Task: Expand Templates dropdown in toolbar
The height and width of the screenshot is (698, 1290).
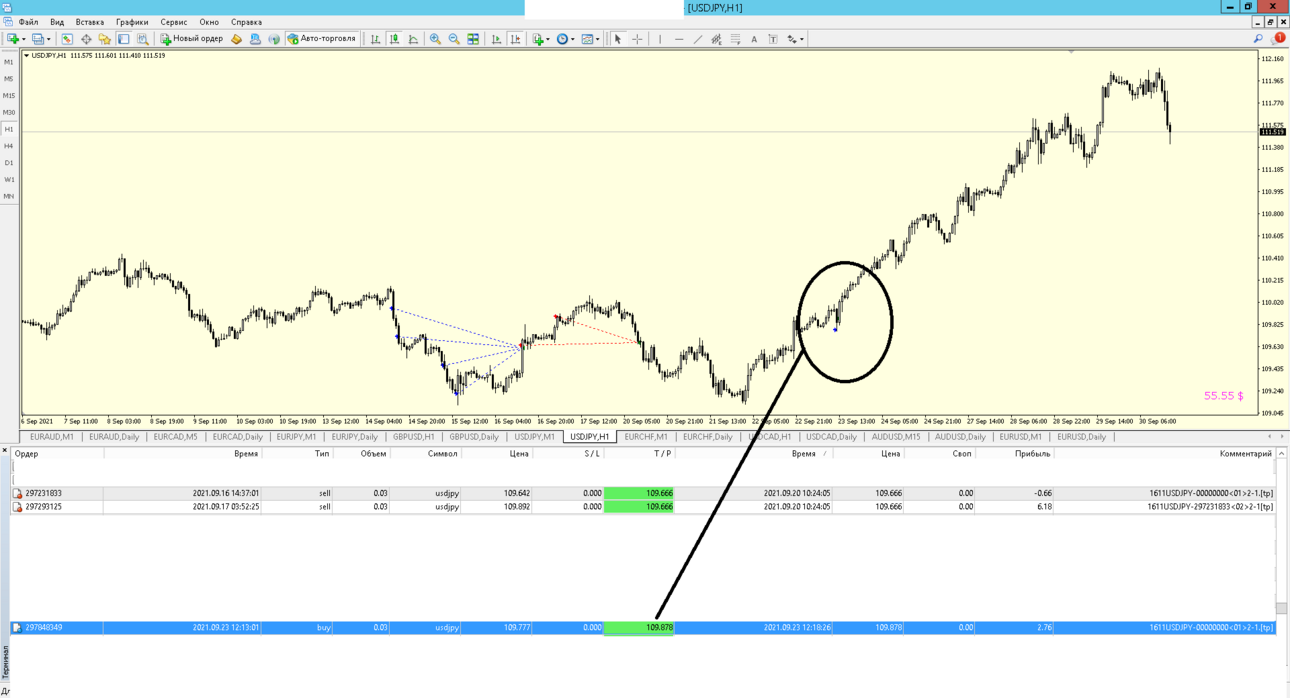Action: tap(598, 39)
